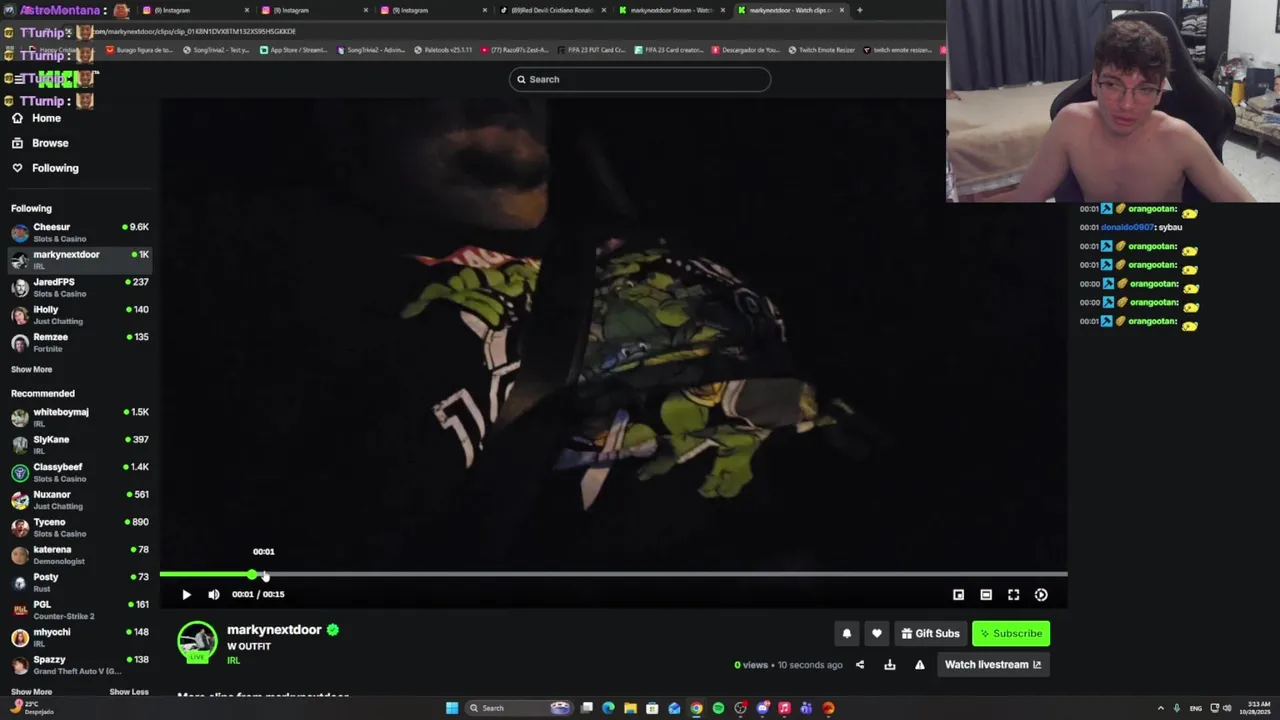The image size is (1280, 720).
Task: Open the IRL category link
Action: [233, 660]
